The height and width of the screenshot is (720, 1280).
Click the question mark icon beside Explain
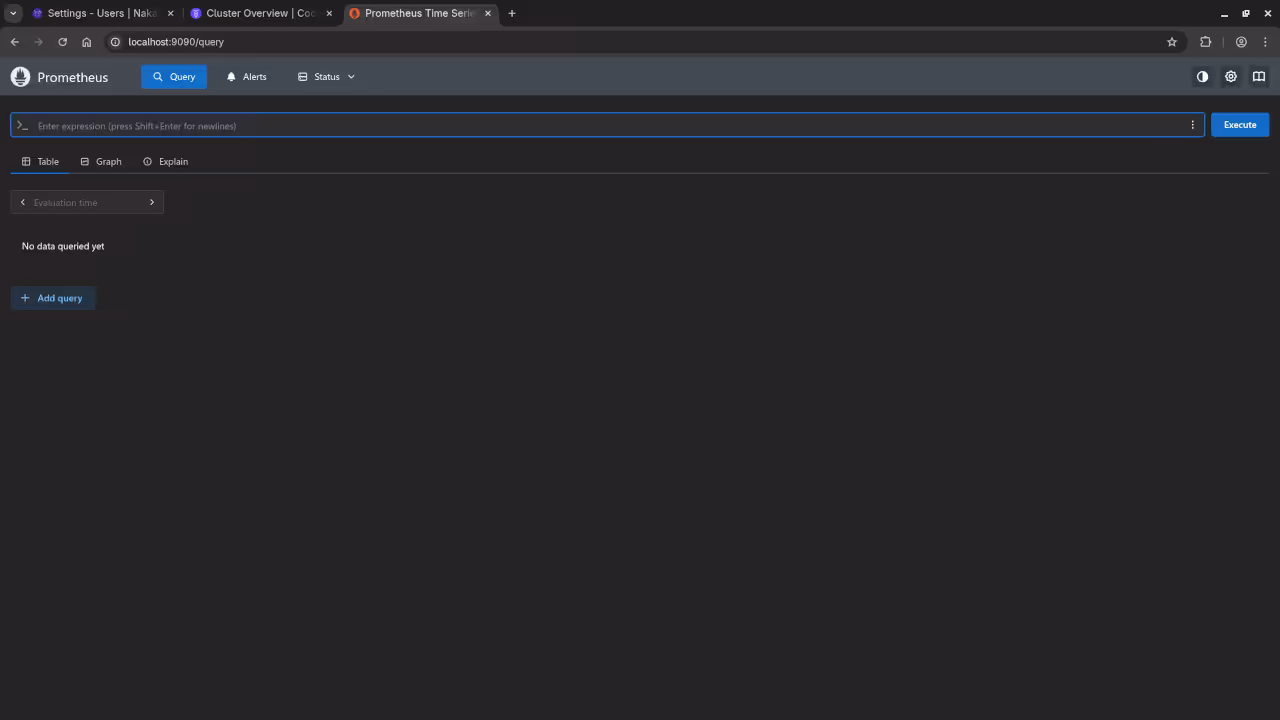coord(147,161)
